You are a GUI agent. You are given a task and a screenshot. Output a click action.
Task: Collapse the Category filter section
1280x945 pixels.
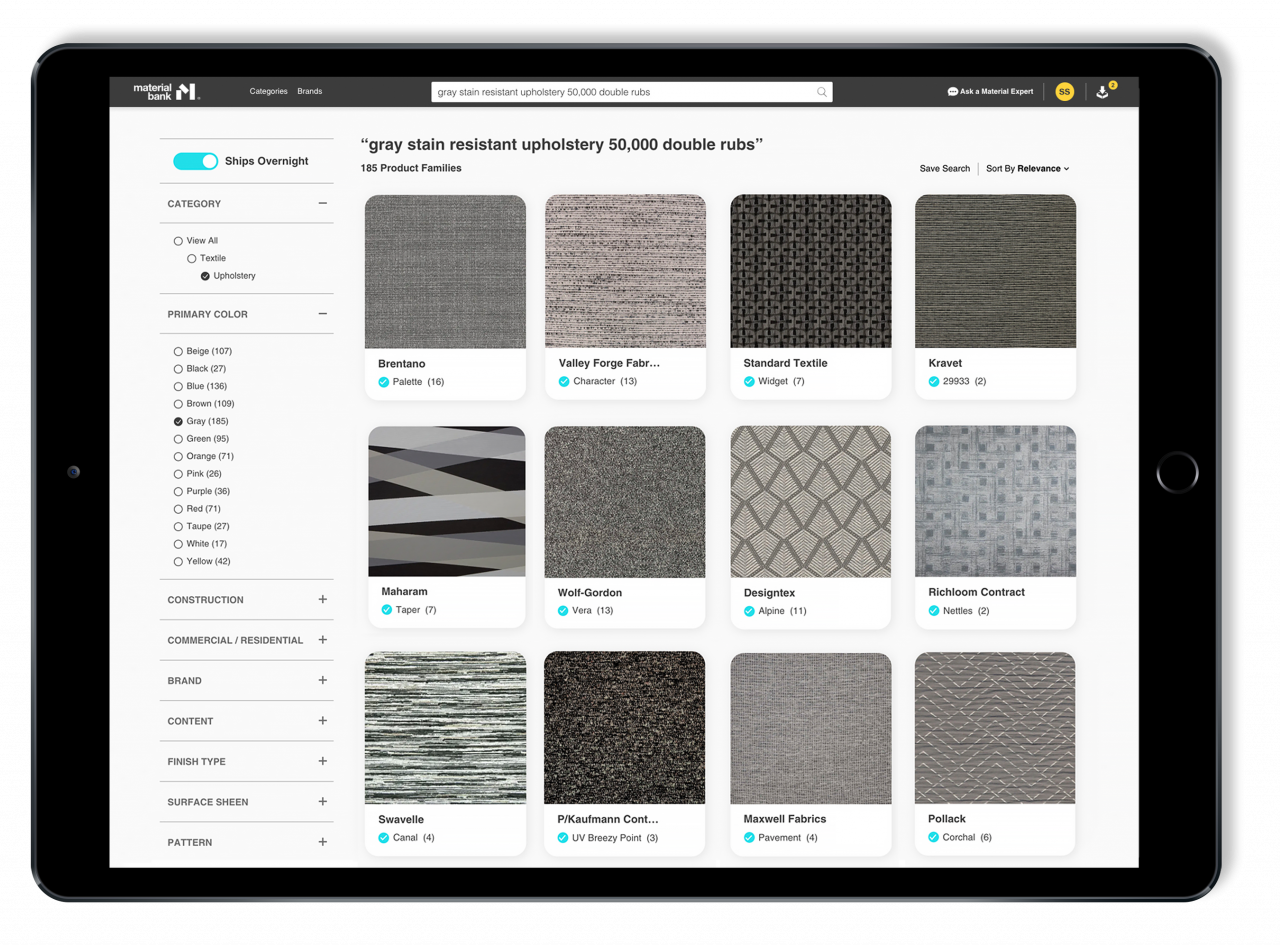pyautogui.click(x=322, y=203)
